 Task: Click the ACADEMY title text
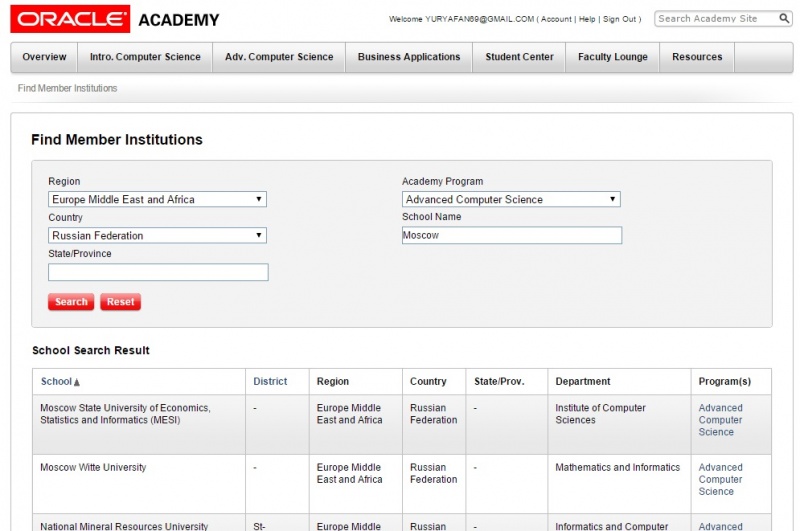pos(179,20)
